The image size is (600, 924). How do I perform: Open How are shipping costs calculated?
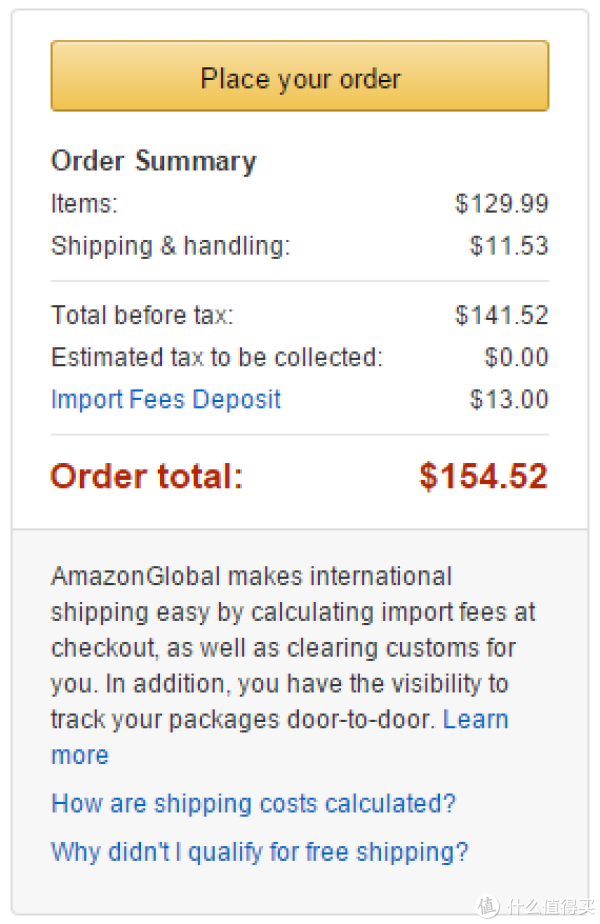click(253, 803)
